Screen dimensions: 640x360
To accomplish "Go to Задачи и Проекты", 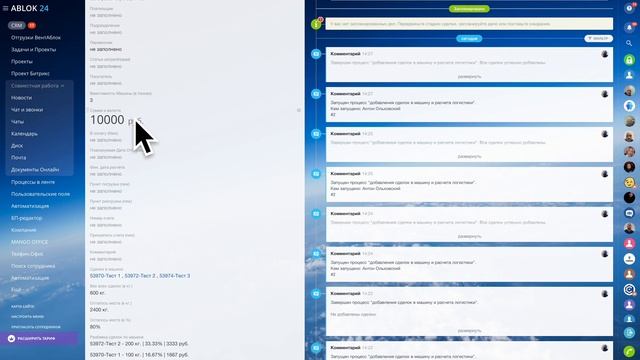I will point(33,49).
